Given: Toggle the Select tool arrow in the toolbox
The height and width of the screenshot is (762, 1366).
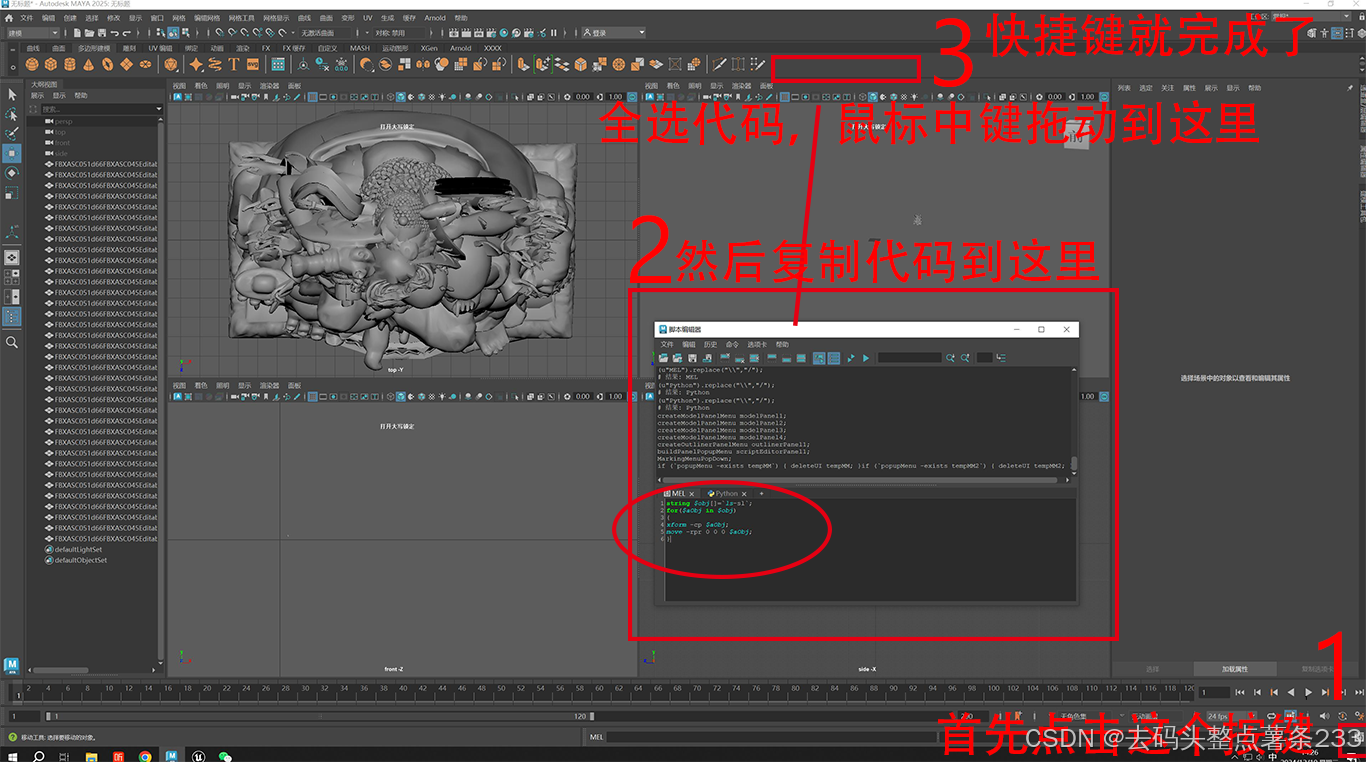Looking at the screenshot, I should (x=12, y=95).
